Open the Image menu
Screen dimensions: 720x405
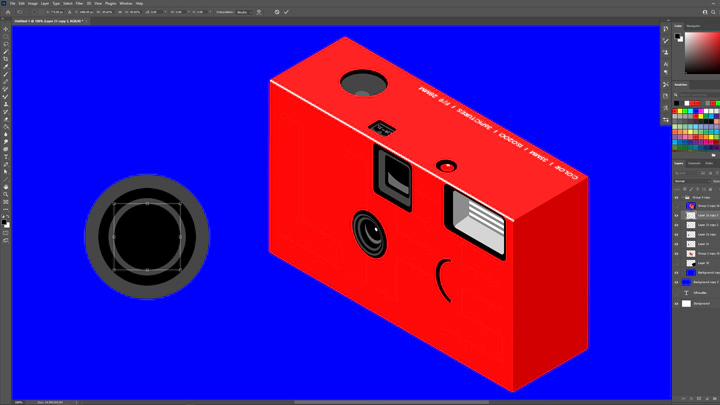[x=33, y=3]
